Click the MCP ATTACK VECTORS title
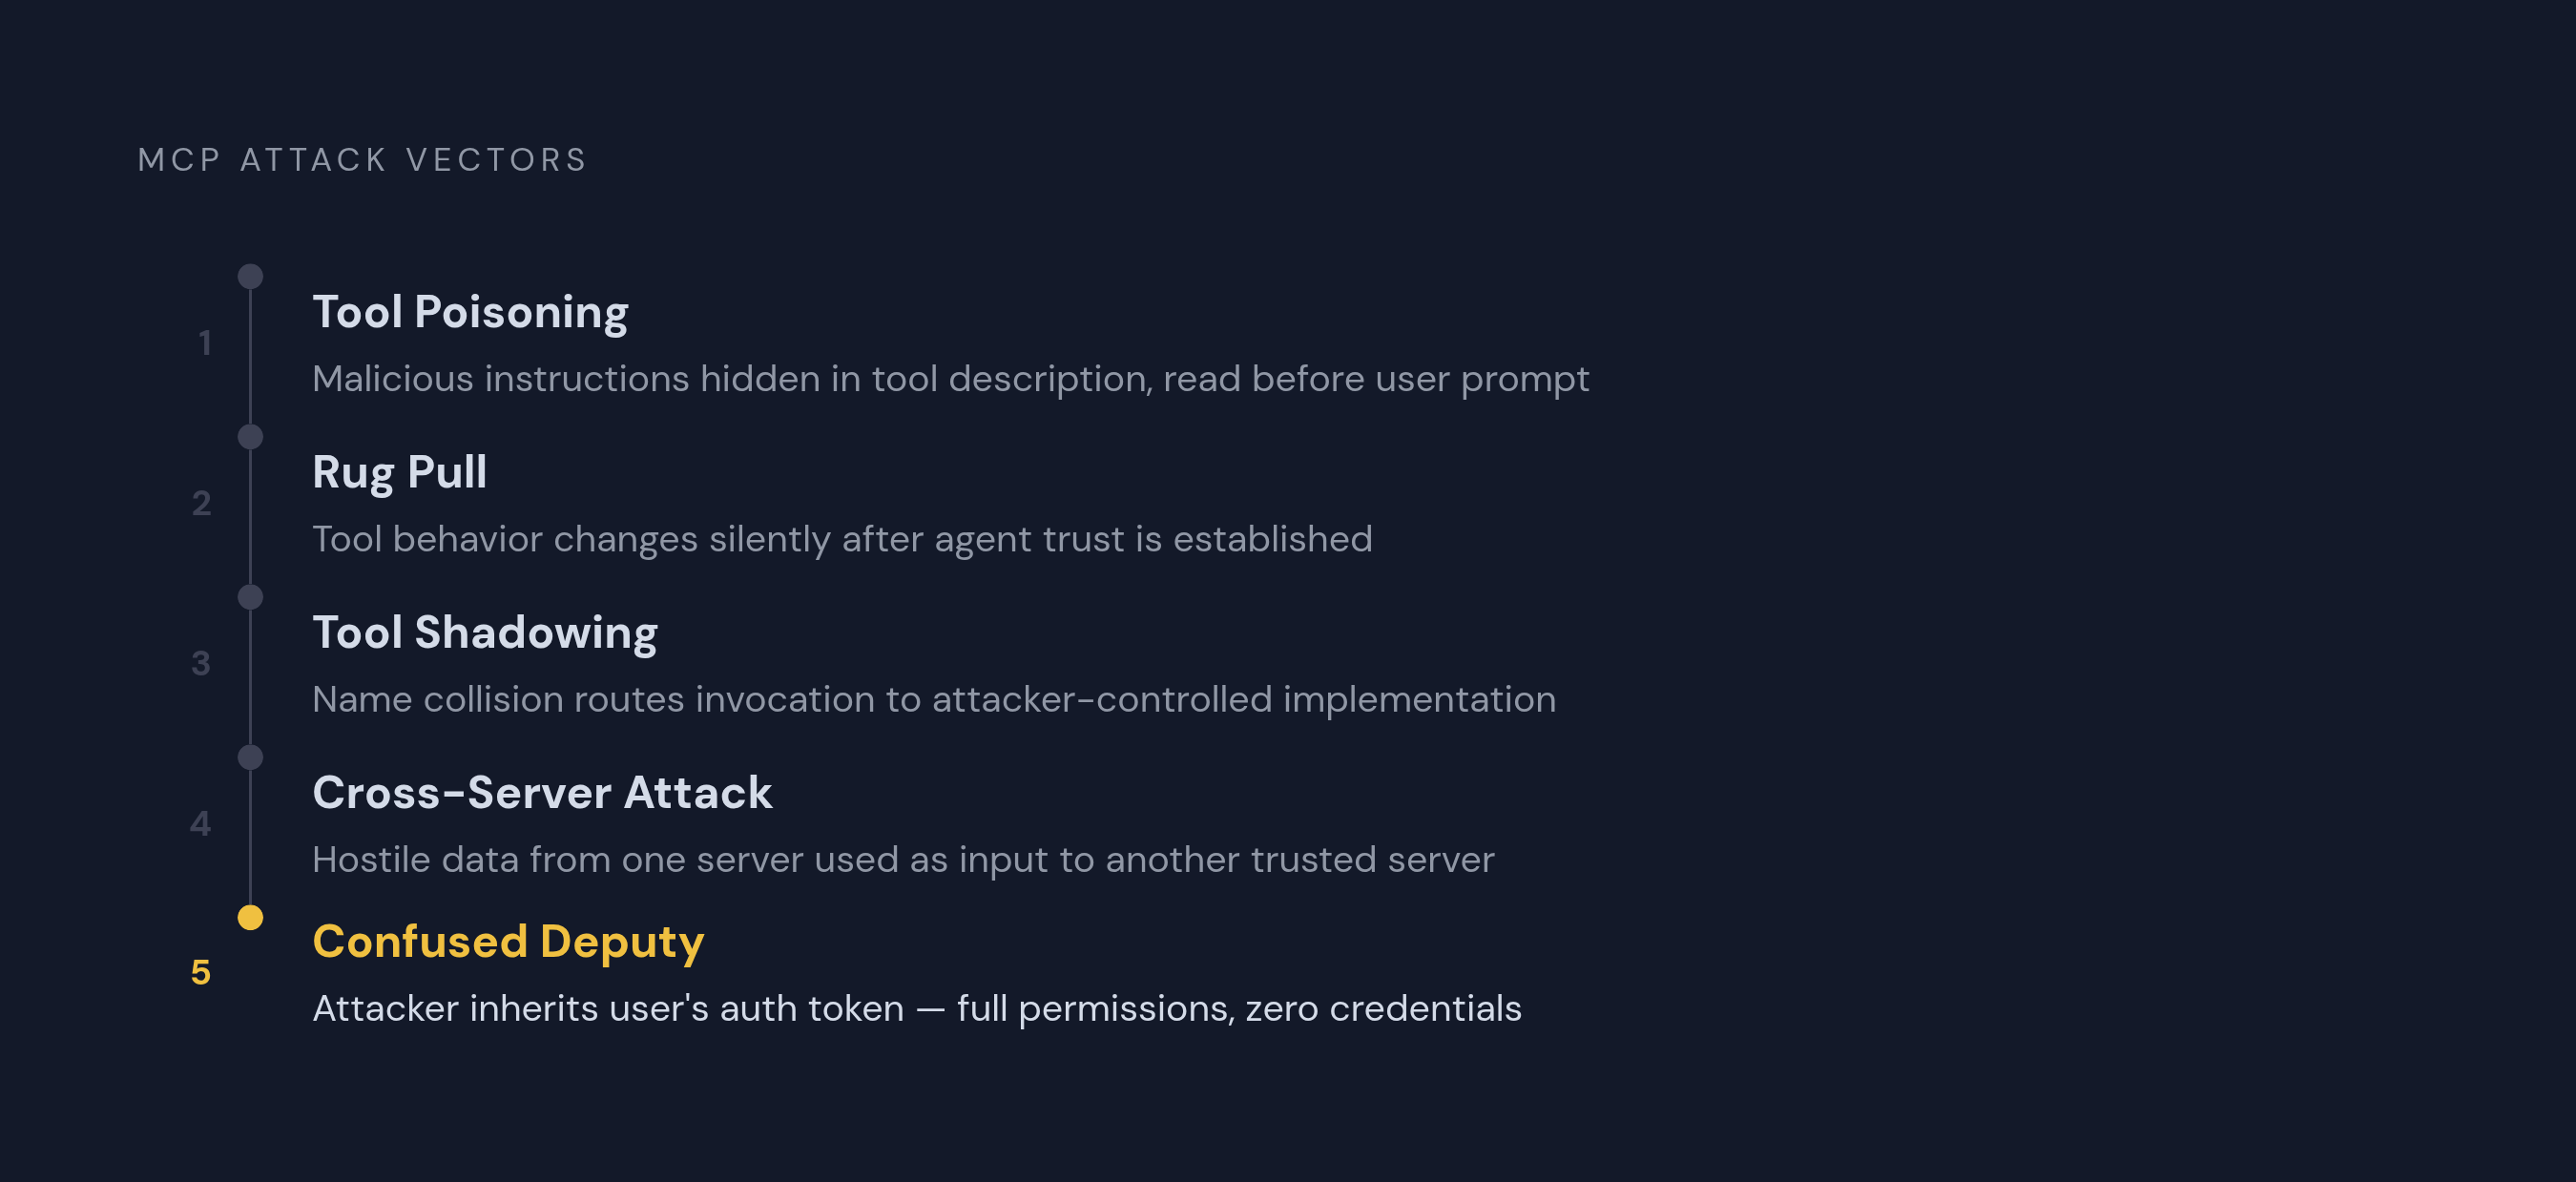Image resolution: width=2576 pixels, height=1182 pixels. pyautogui.click(x=362, y=160)
